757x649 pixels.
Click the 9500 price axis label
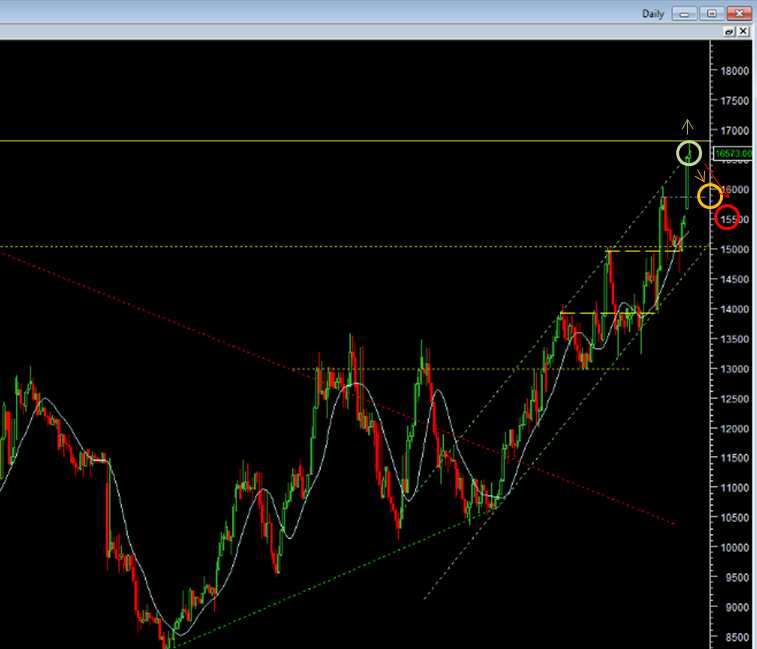pos(737,578)
